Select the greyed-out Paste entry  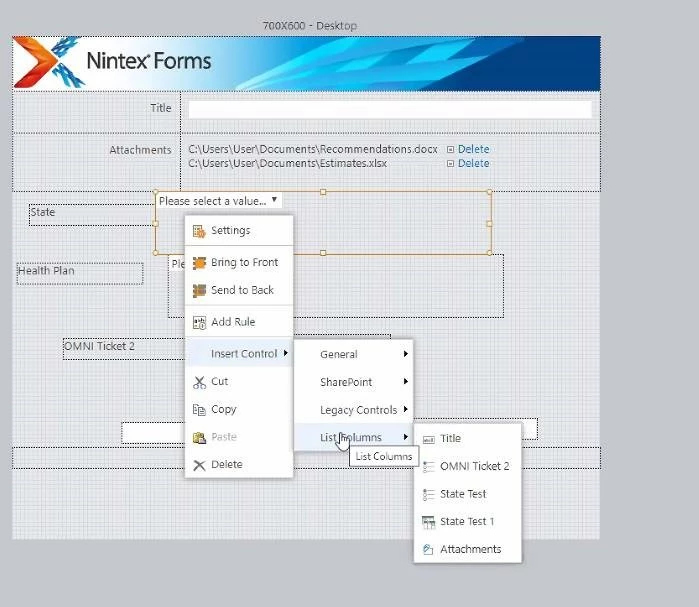coord(239,437)
